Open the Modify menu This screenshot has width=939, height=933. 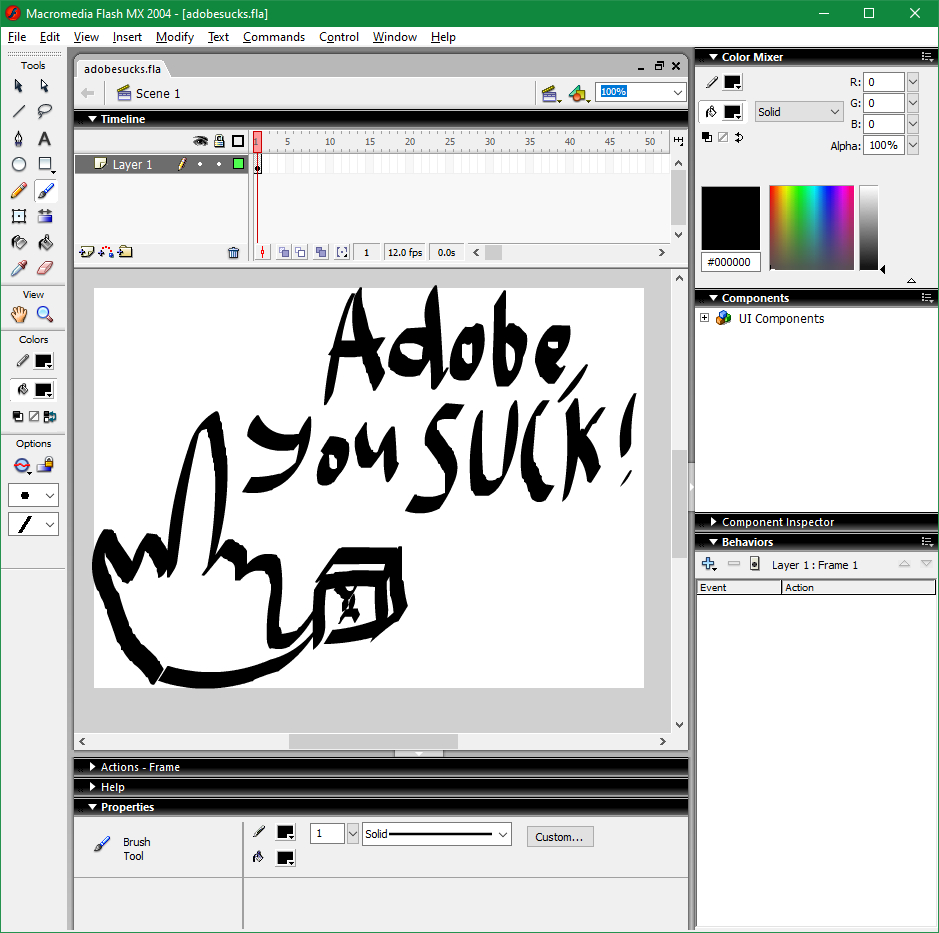(174, 37)
